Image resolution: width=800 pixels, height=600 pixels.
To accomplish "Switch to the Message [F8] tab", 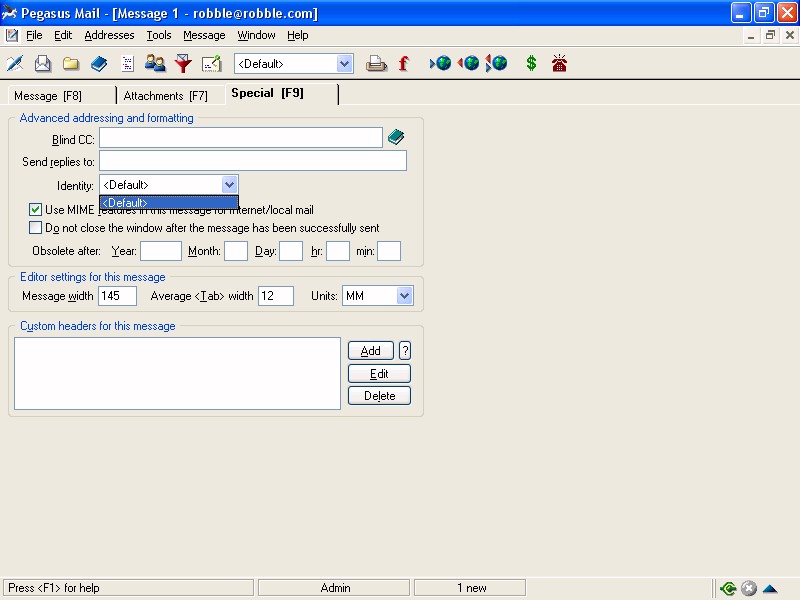I will (x=62, y=96).
